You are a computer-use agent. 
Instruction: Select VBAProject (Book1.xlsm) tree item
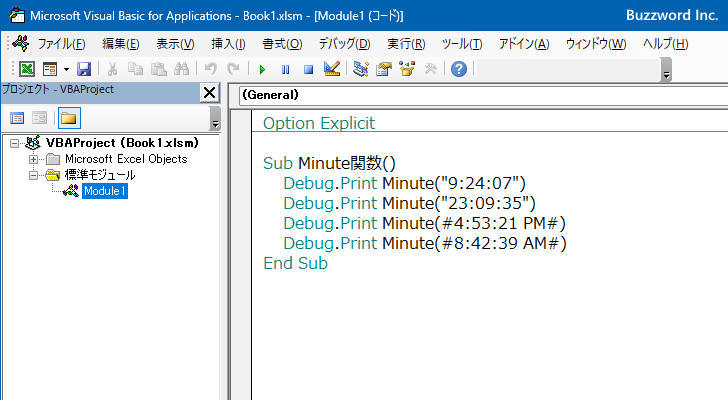coord(122,143)
